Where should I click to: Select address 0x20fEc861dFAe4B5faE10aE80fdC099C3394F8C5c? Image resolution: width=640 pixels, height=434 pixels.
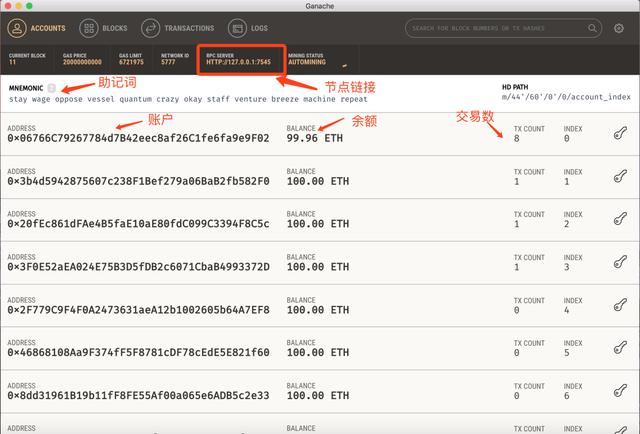[x=138, y=224]
